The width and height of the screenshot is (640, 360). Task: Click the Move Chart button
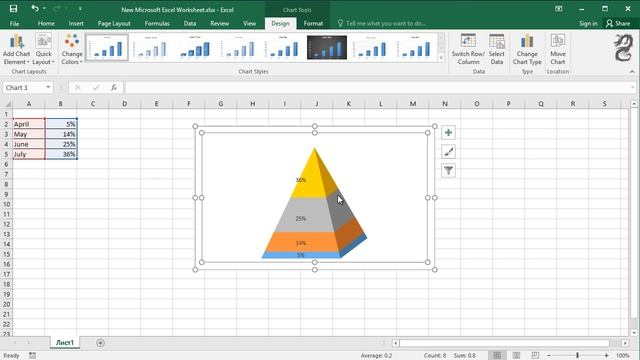tap(558, 49)
